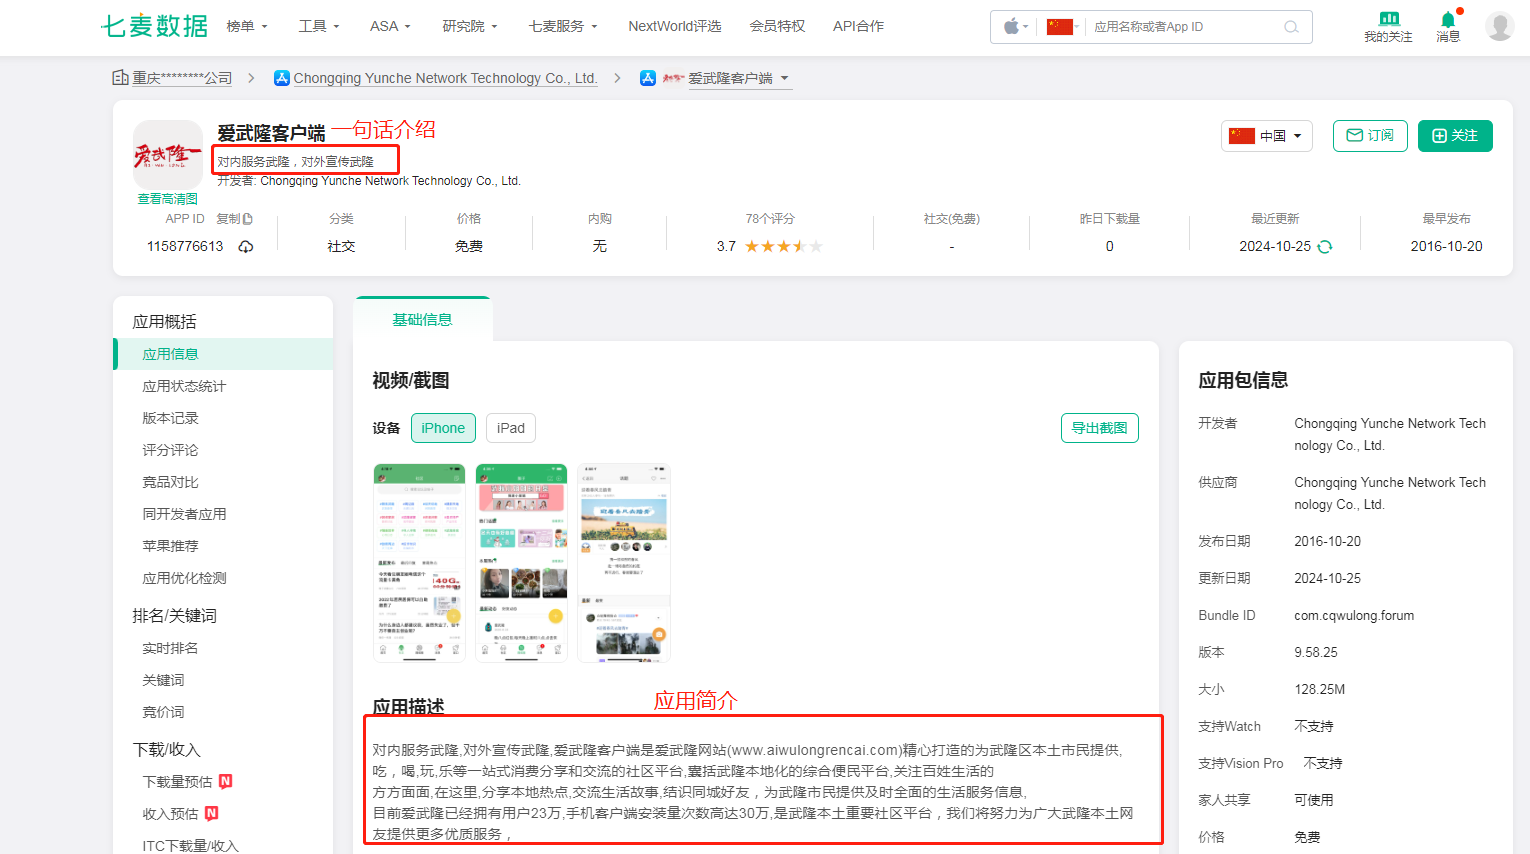This screenshot has width=1530, height=854.
Task: Open the China flag country selector in search bar
Action: pyautogui.click(x=1060, y=27)
